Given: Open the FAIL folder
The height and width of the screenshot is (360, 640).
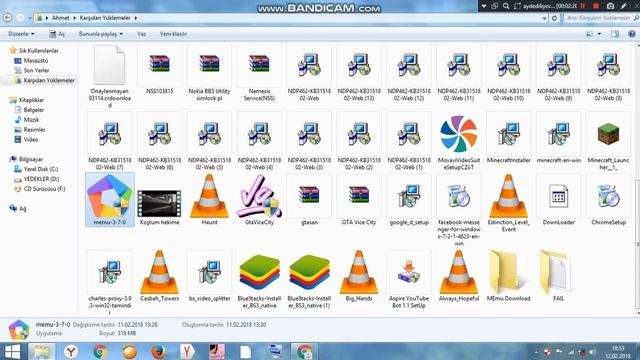Looking at the screenshot, I should [x=558, y=276].
